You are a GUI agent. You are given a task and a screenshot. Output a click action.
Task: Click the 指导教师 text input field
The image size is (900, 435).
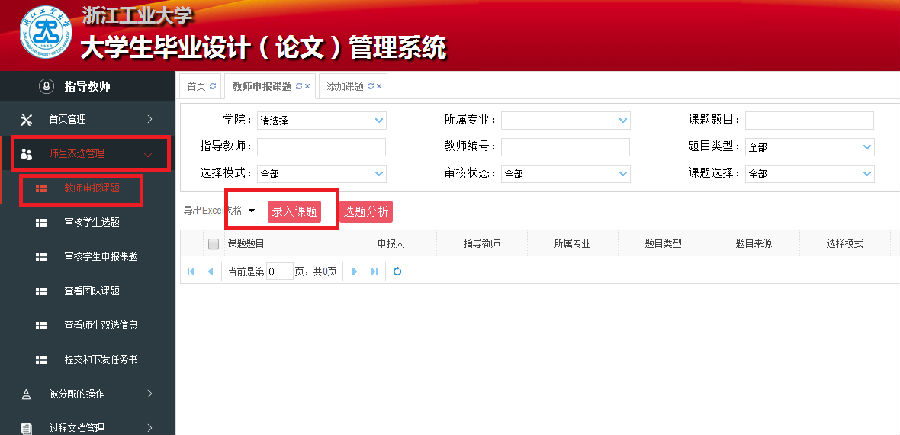(321, 147)
